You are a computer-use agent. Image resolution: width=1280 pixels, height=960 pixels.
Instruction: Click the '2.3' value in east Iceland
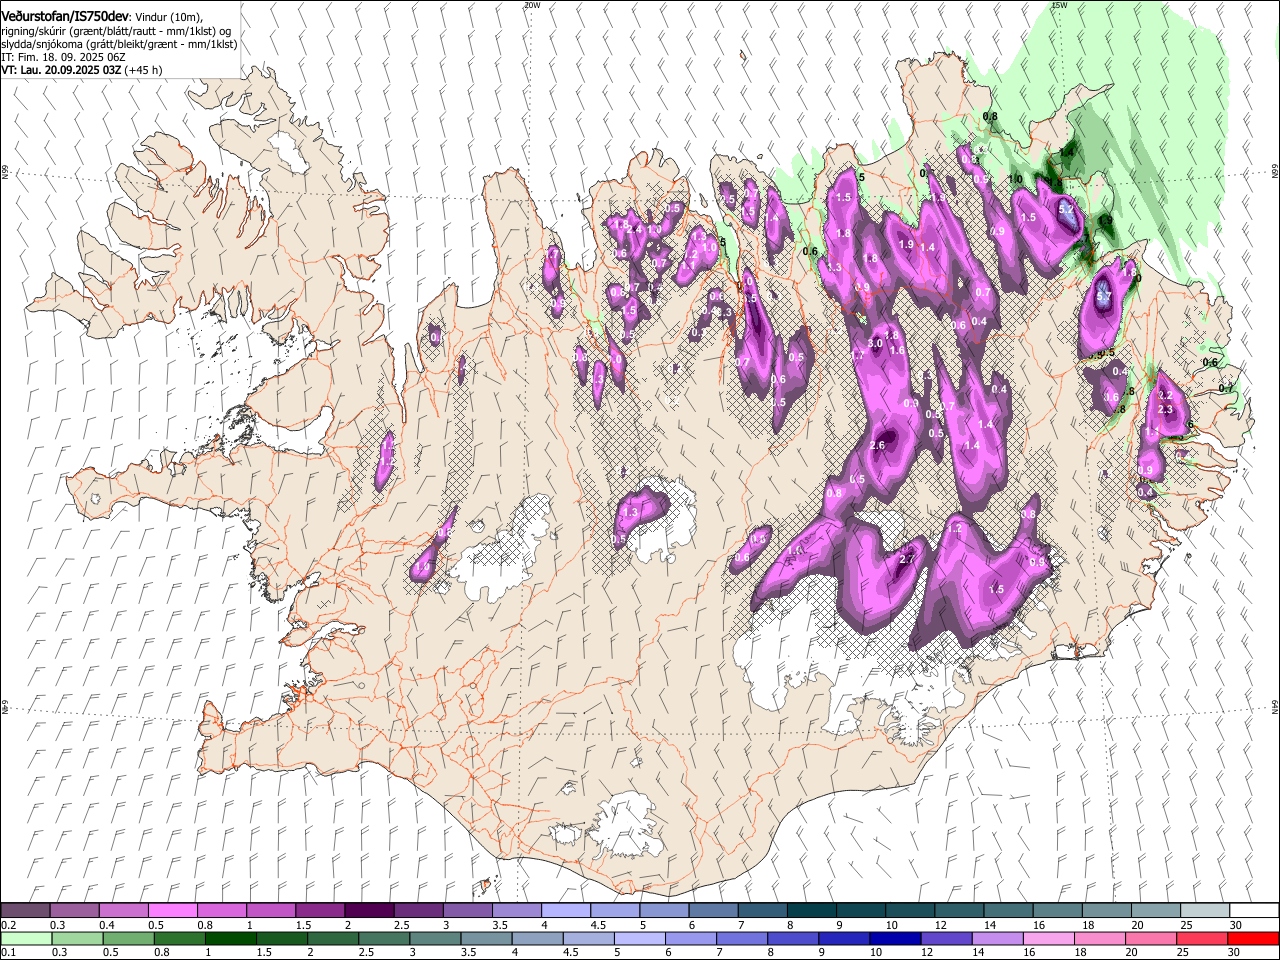pyautogui.click(x=1165, y=409)
